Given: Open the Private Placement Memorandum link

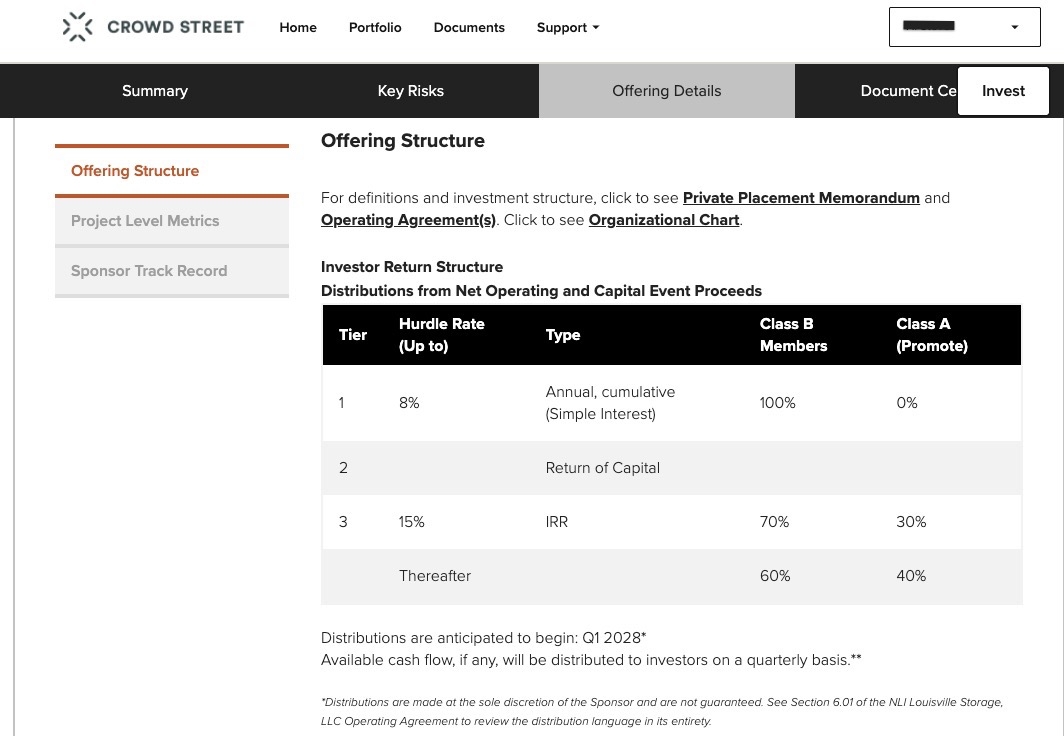Looking at the screenshot, I should click(x=801, y=198).
